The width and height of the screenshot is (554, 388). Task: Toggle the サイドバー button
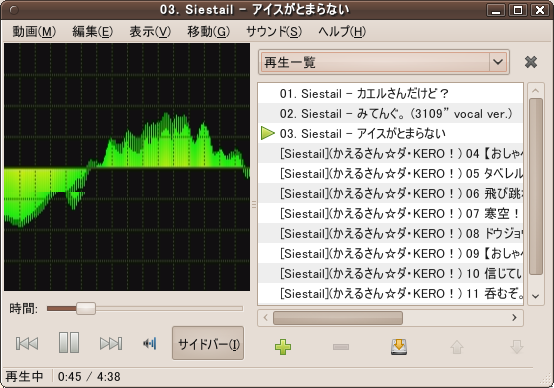point(208,343)
